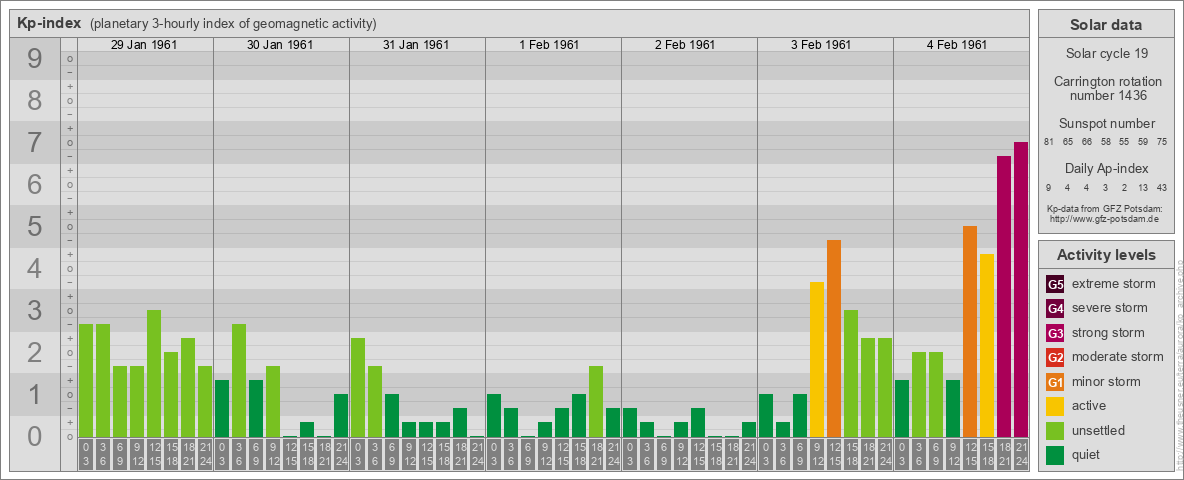
Task: Click the '1 Feb 1961' date header
Action: [549, 45]
